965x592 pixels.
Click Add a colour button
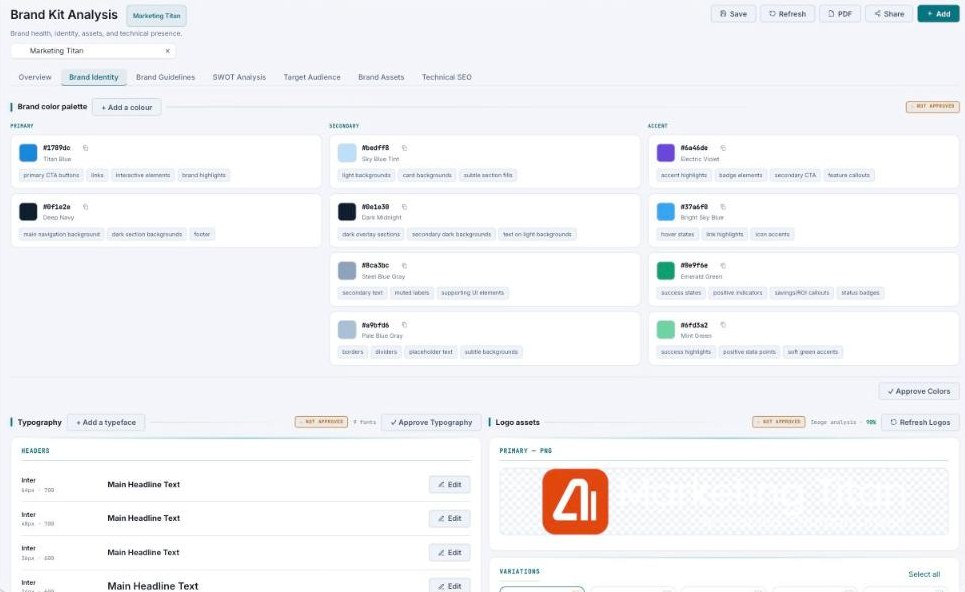pos(127,107)
